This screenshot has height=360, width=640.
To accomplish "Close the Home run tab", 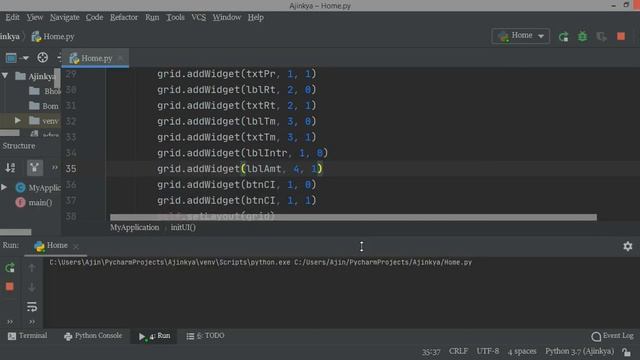I will click(x=76, y=246).
